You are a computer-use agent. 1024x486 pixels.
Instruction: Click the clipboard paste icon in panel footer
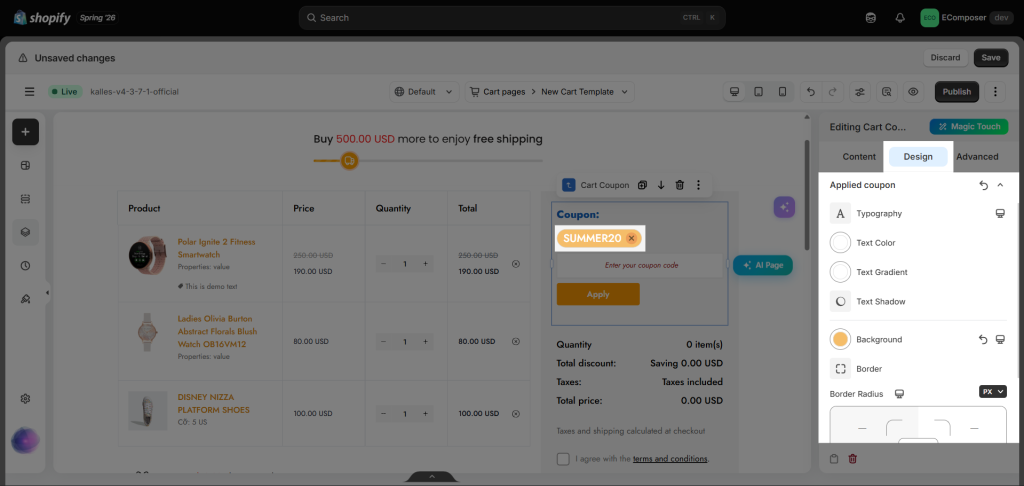pos(834,459)
